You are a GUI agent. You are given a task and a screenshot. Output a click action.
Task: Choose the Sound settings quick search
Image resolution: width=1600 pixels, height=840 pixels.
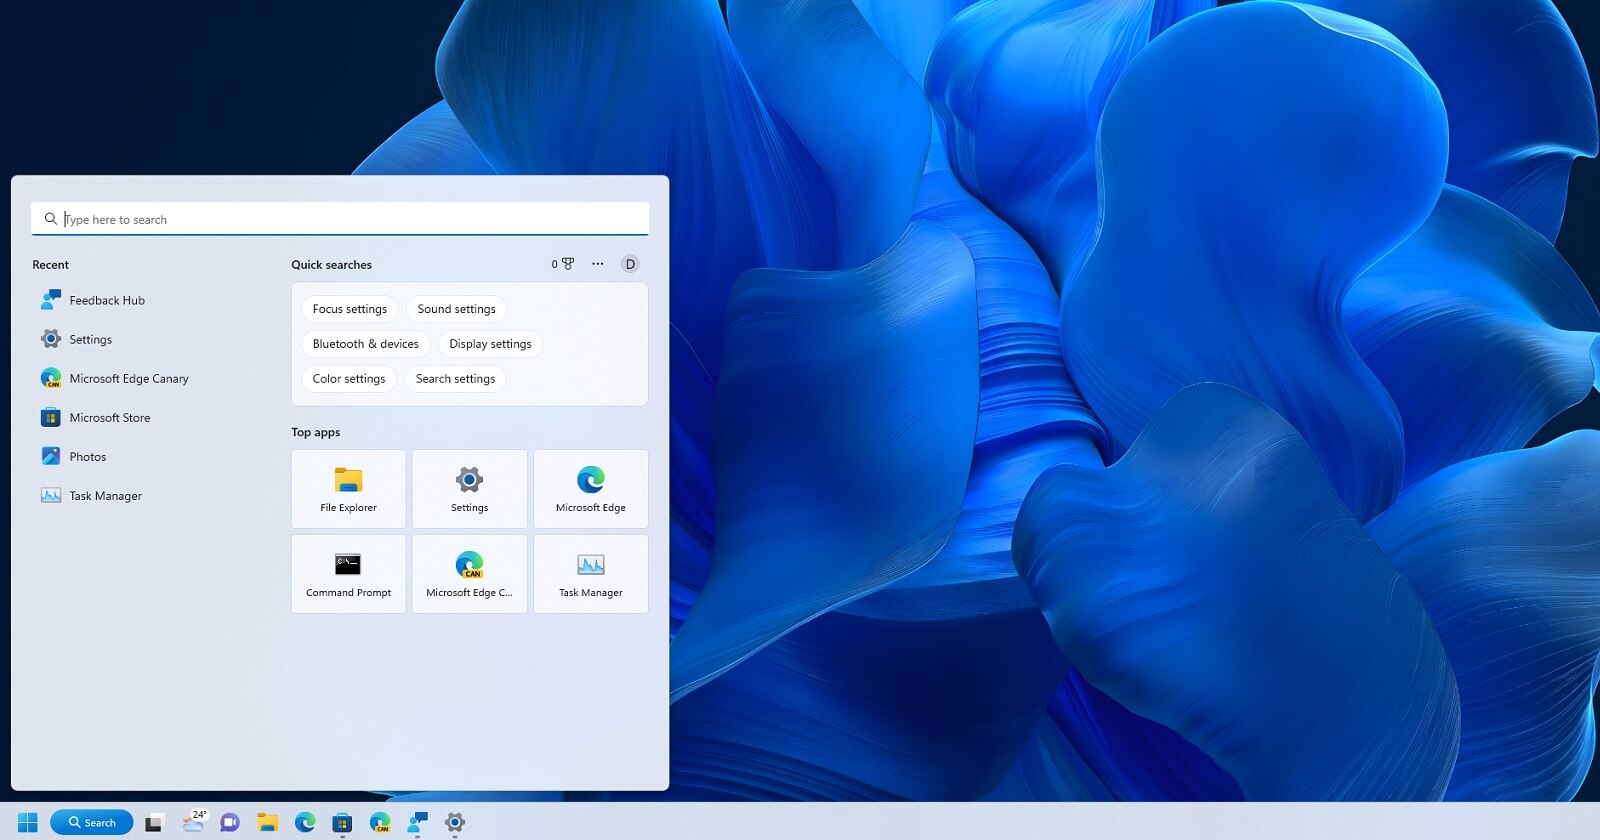pyautogui.click(x=456, y=309)
